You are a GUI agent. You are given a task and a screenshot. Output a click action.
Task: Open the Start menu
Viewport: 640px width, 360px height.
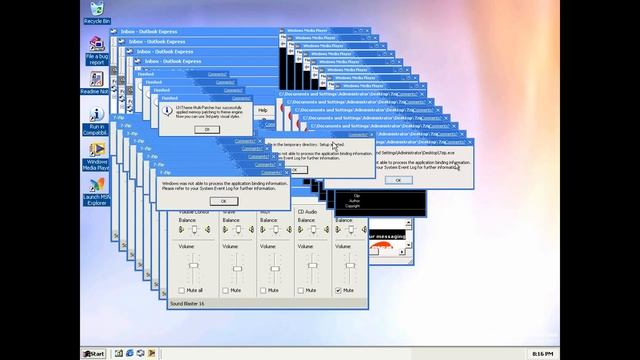93,354
